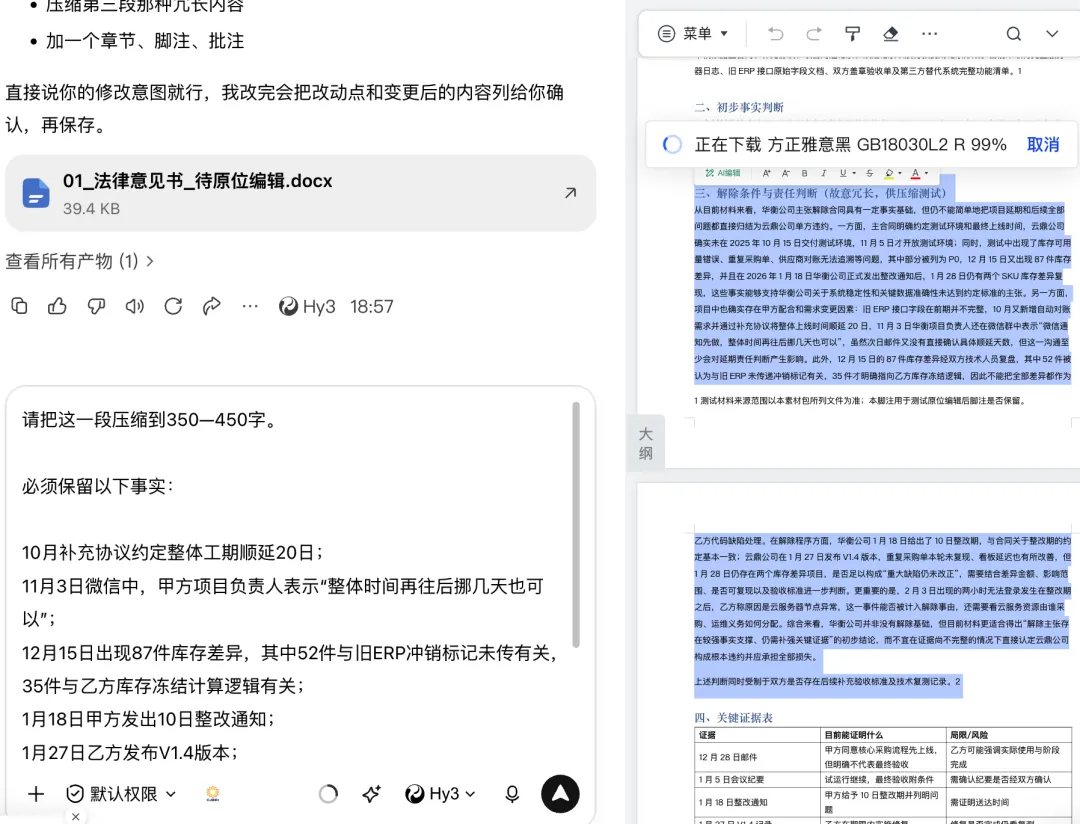1080x824 pixels.
Task: Add attachment with plus button
Action: 36,794
